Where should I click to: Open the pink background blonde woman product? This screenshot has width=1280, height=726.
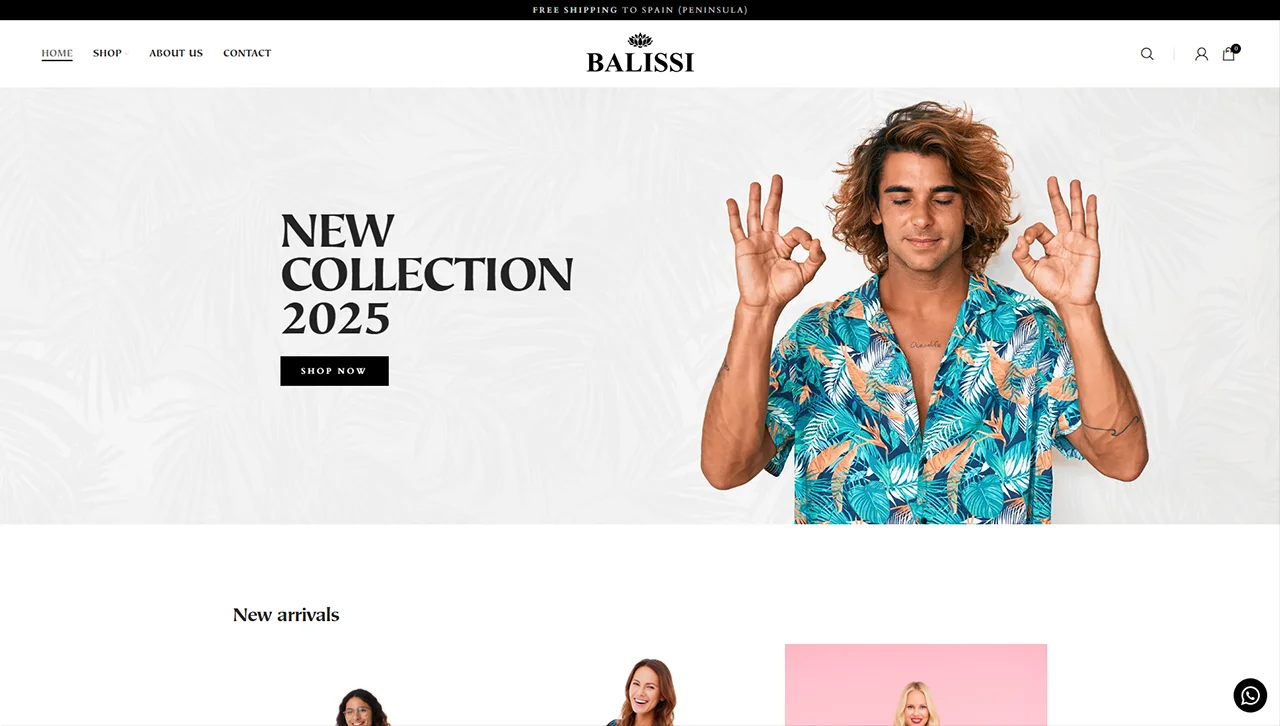[x=916, y=685]
